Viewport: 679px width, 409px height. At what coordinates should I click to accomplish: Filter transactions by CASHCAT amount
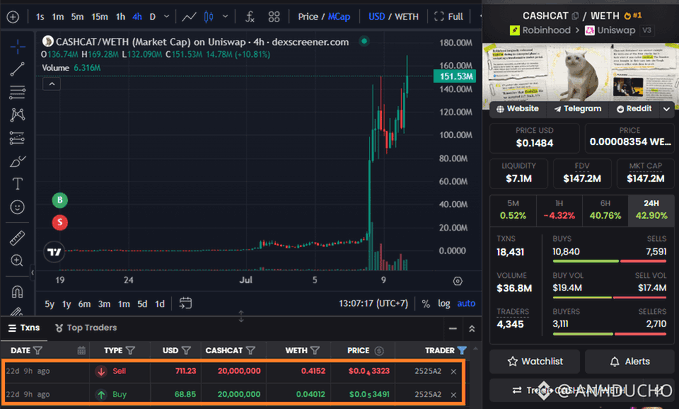(250, 350)
